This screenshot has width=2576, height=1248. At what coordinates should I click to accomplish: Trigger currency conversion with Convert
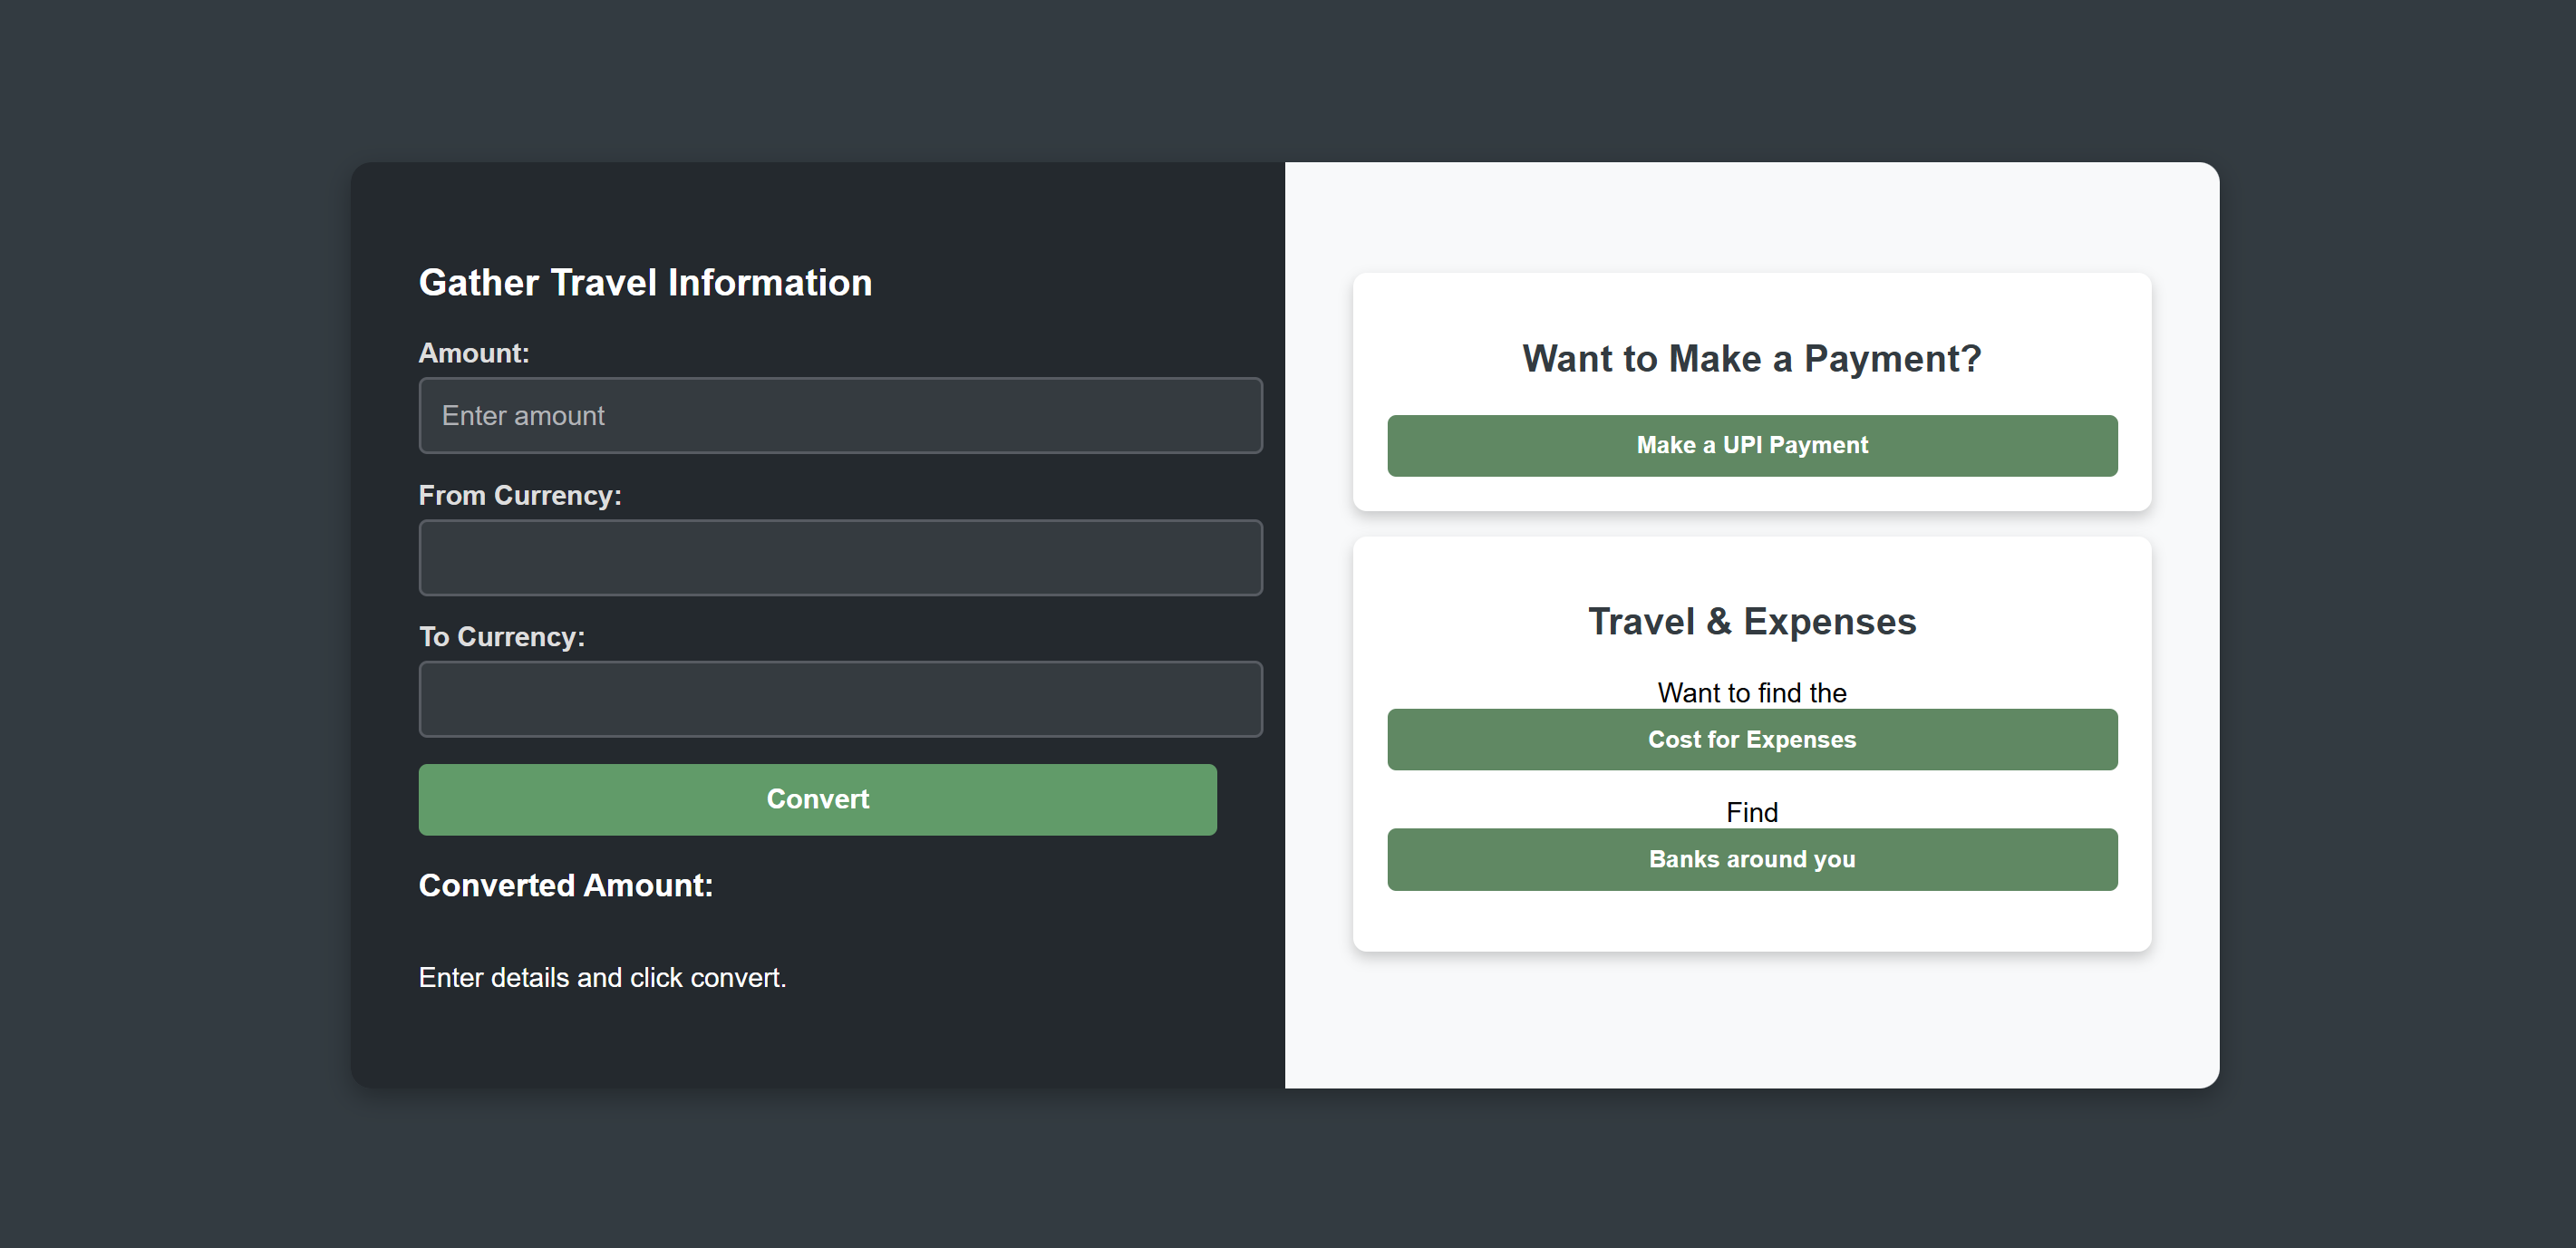817,799
